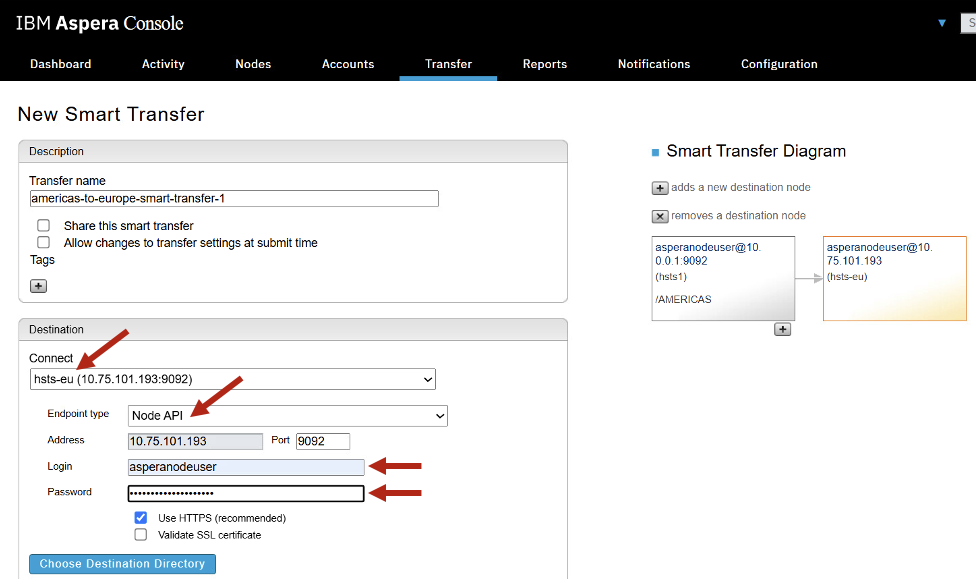This screenshot has width=976, height=583.
Task: Click the plus icon below the hsts1 source node
Action: pyautogui.click(x=782, y=329)
